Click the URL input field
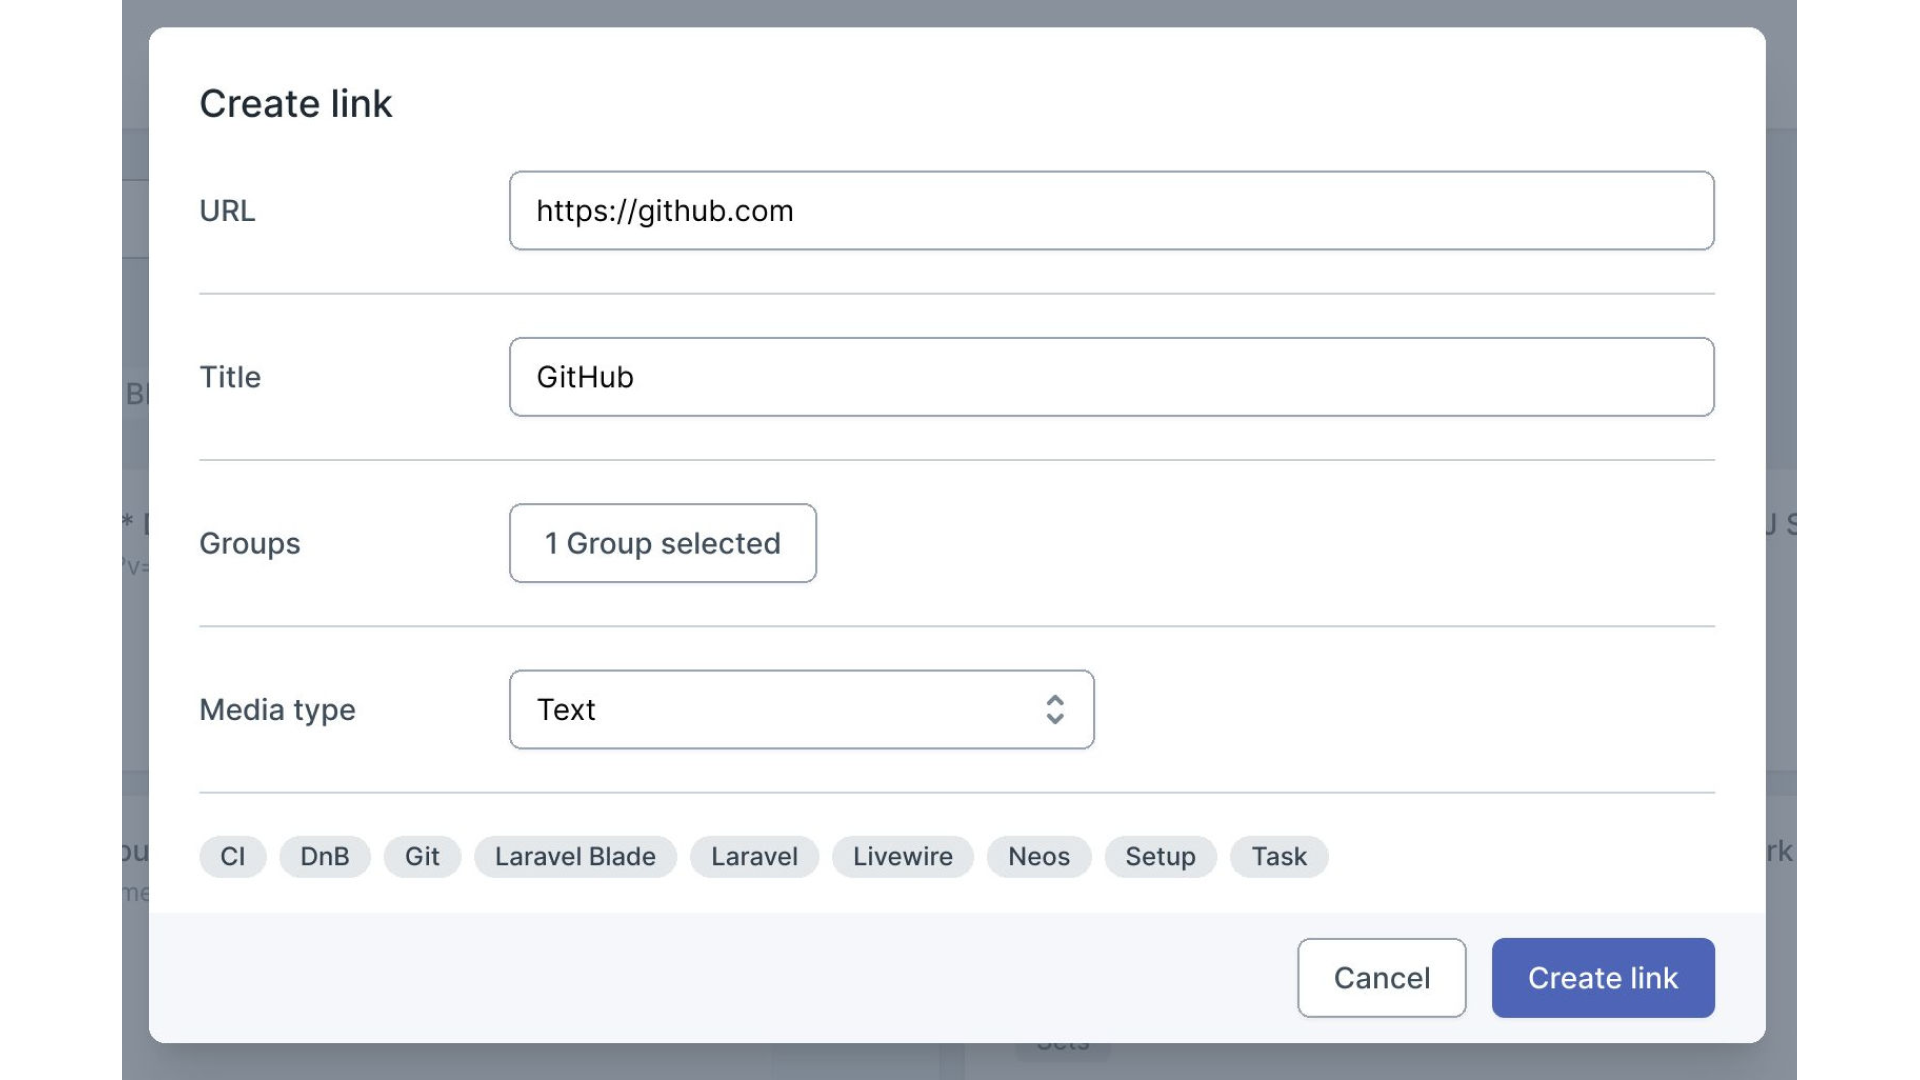 point(1110,211)
